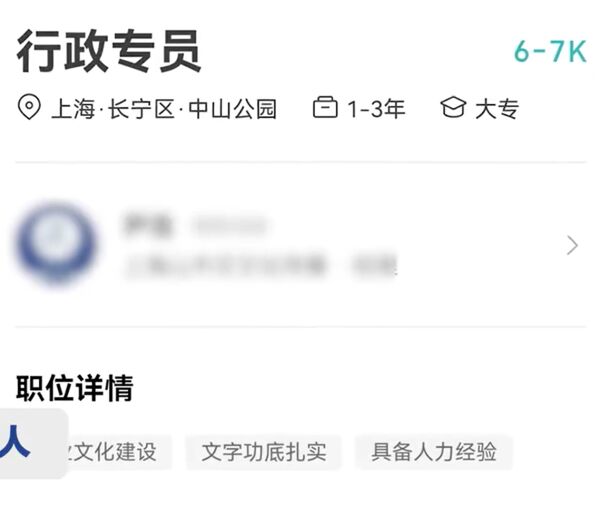Click the 6-7K salary label
Image resolution: width=600 pixels, height=526 pixels.
coord(550,51)
